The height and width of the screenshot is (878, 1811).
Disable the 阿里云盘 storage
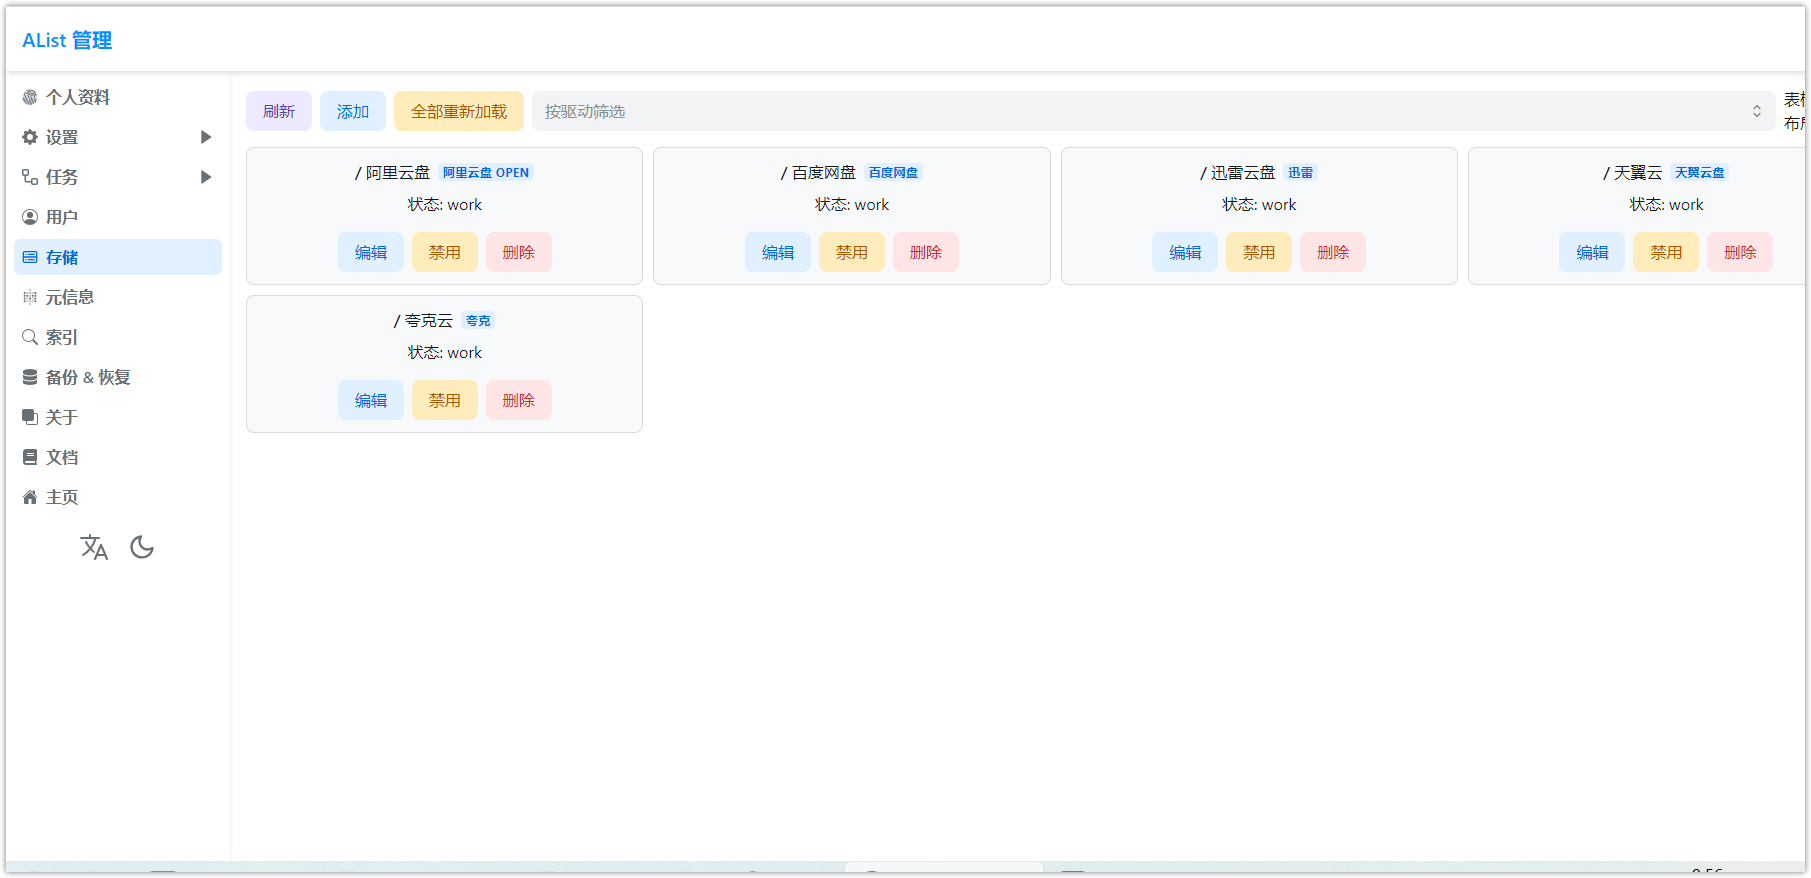pos(445,252)
